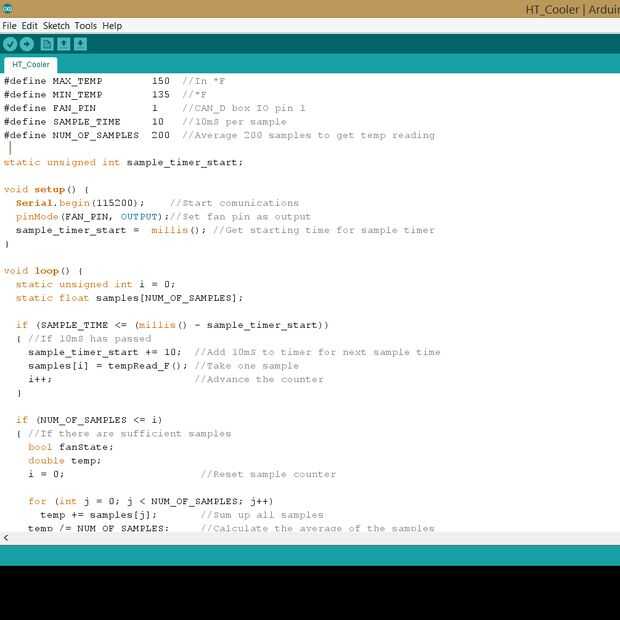Open the Sketch menu
Screen dimensions: 620x620
[56, 26]
